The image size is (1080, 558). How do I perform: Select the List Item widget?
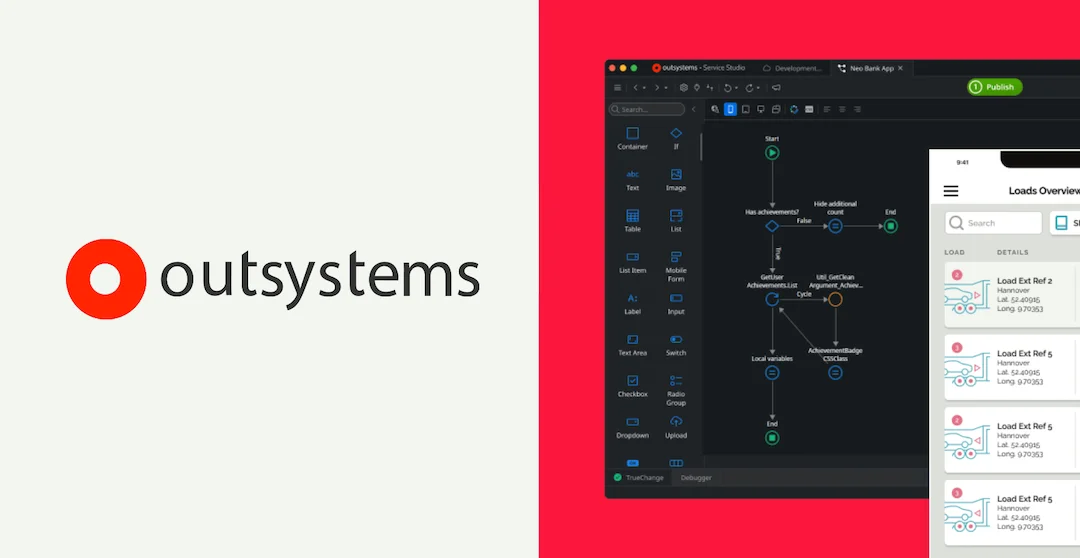(632, 262)
